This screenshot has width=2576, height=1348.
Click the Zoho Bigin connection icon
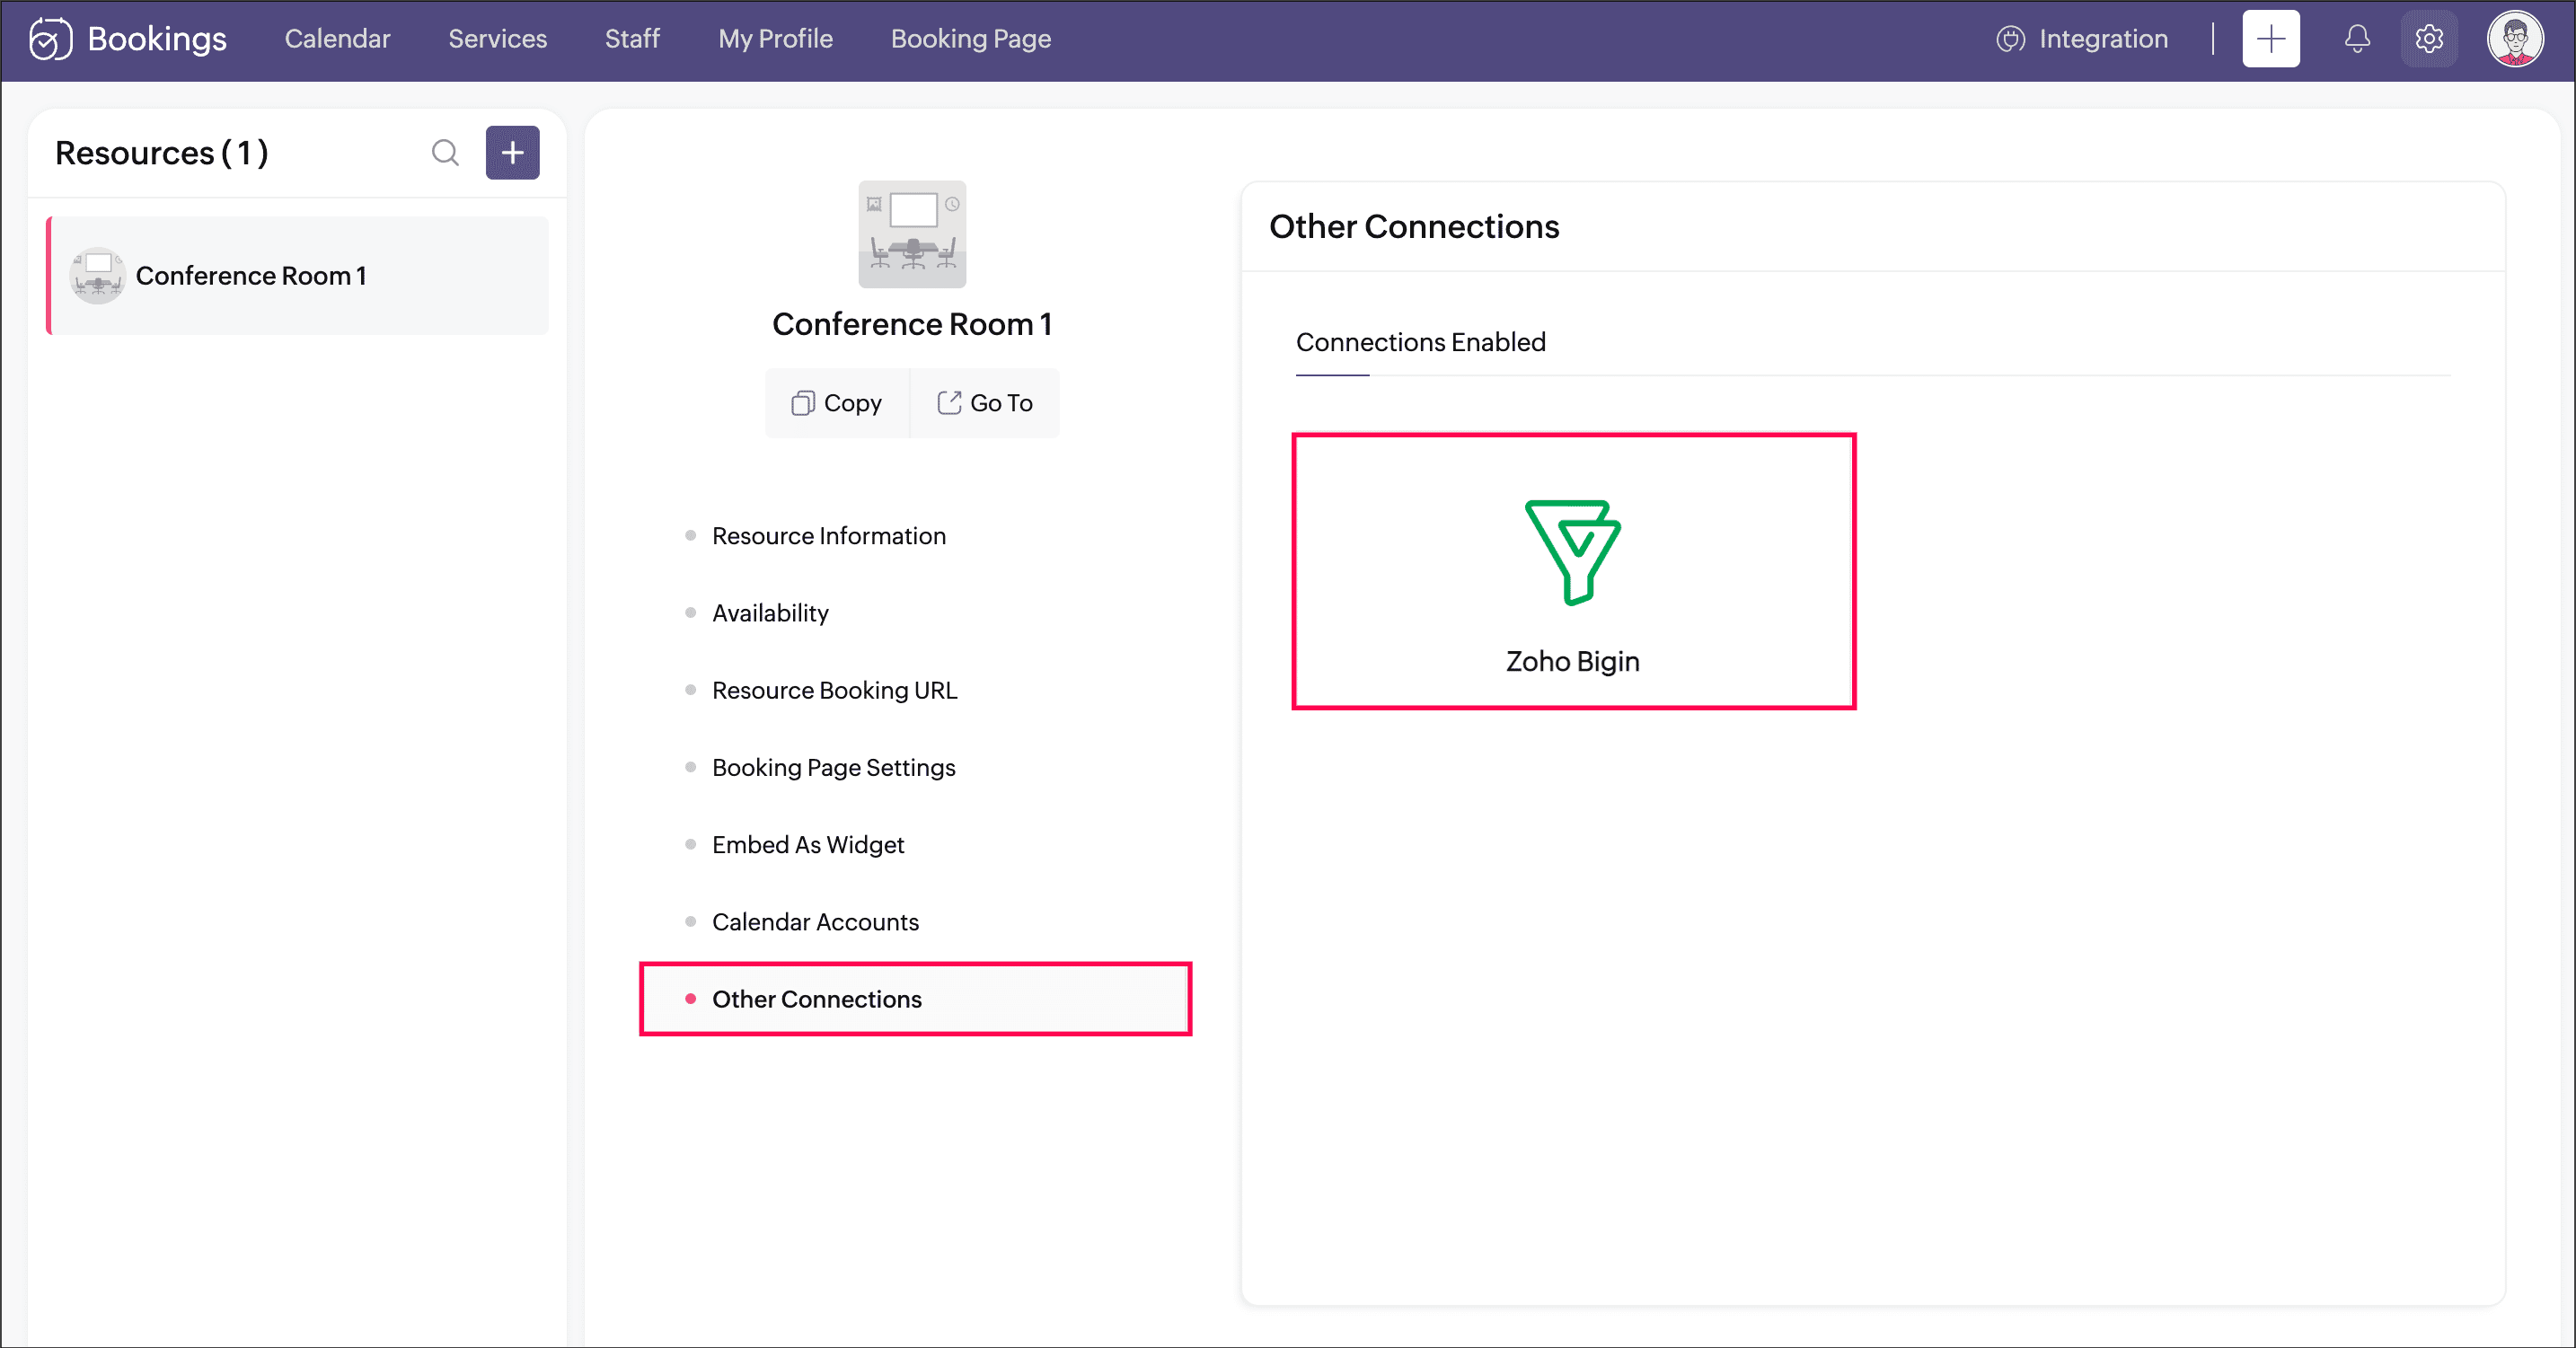(1572, 553)
